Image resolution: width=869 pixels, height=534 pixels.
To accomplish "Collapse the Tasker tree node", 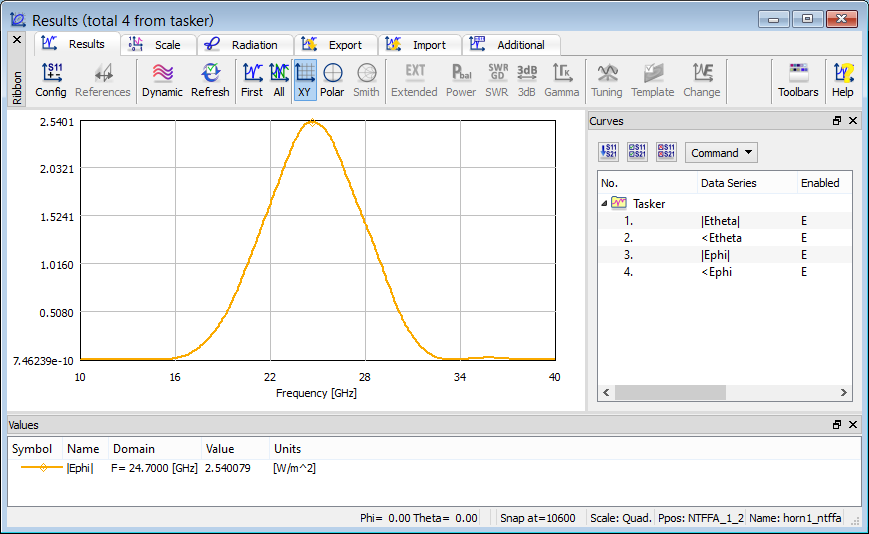I will pyautogui.click(x=604, y=203).
